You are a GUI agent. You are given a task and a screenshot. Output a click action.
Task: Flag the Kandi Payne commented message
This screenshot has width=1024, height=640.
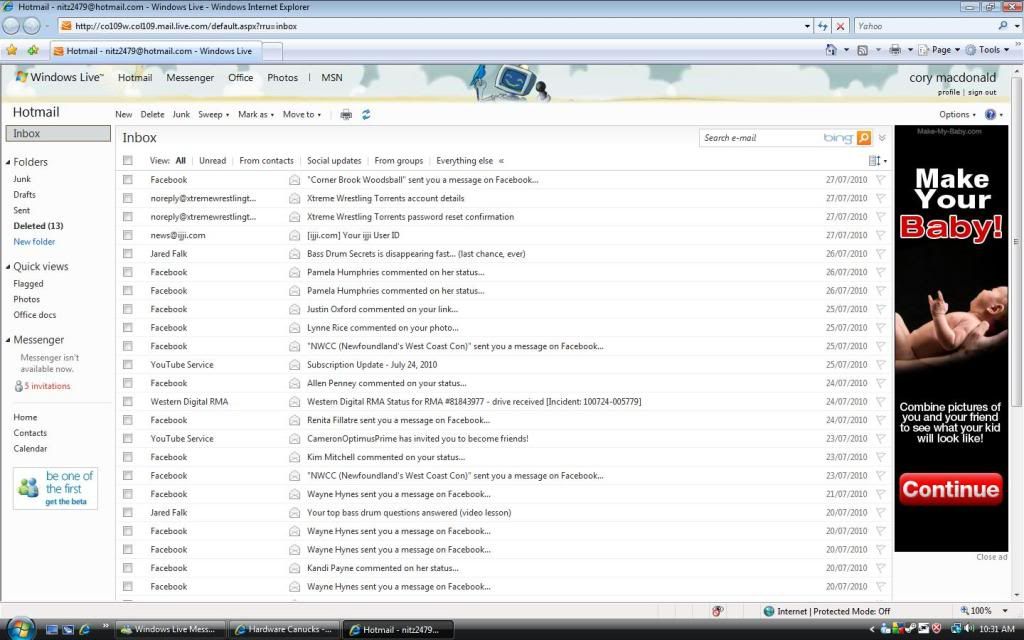[880, 568]
